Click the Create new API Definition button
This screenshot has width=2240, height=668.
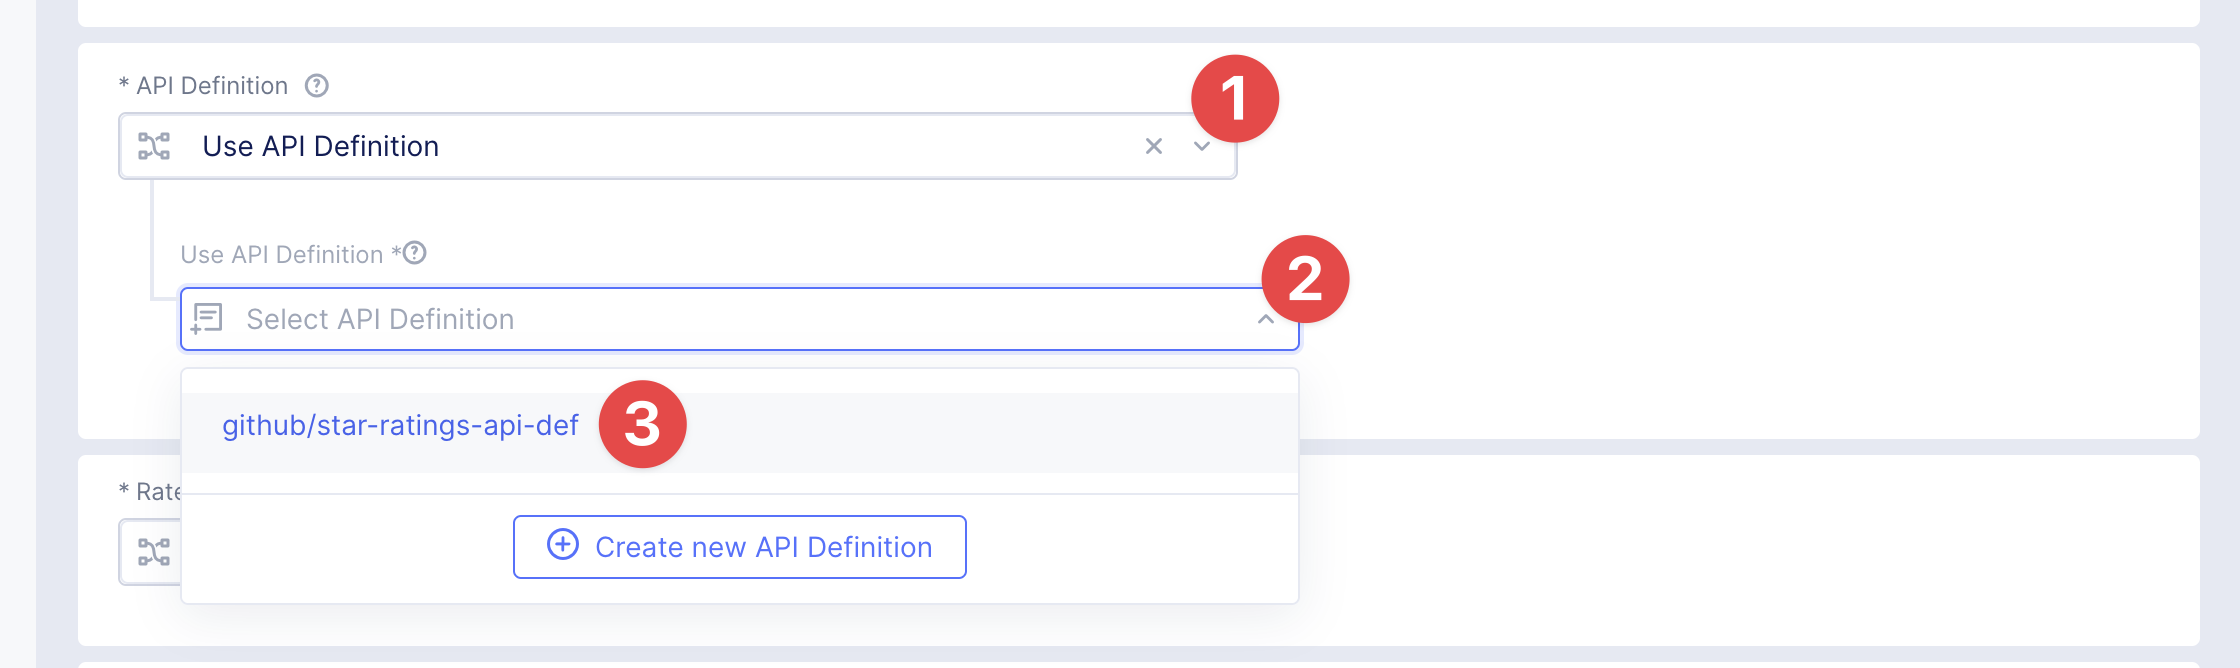tap(740, 547)
